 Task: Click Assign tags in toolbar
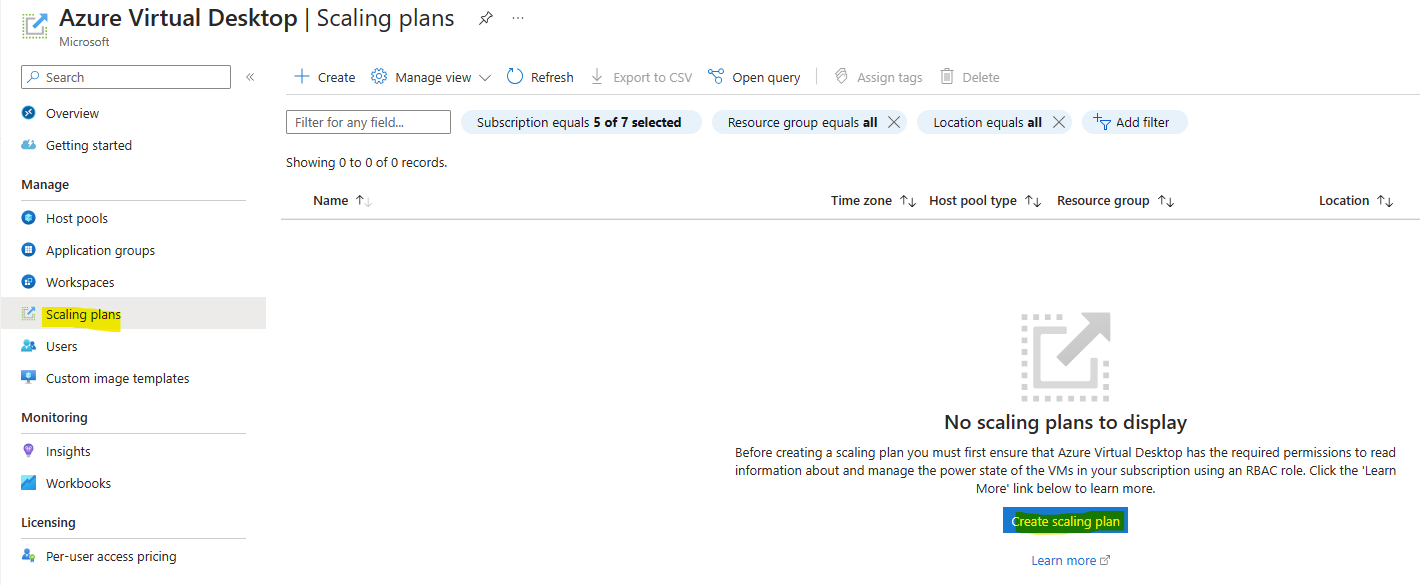tap(878, 77)
